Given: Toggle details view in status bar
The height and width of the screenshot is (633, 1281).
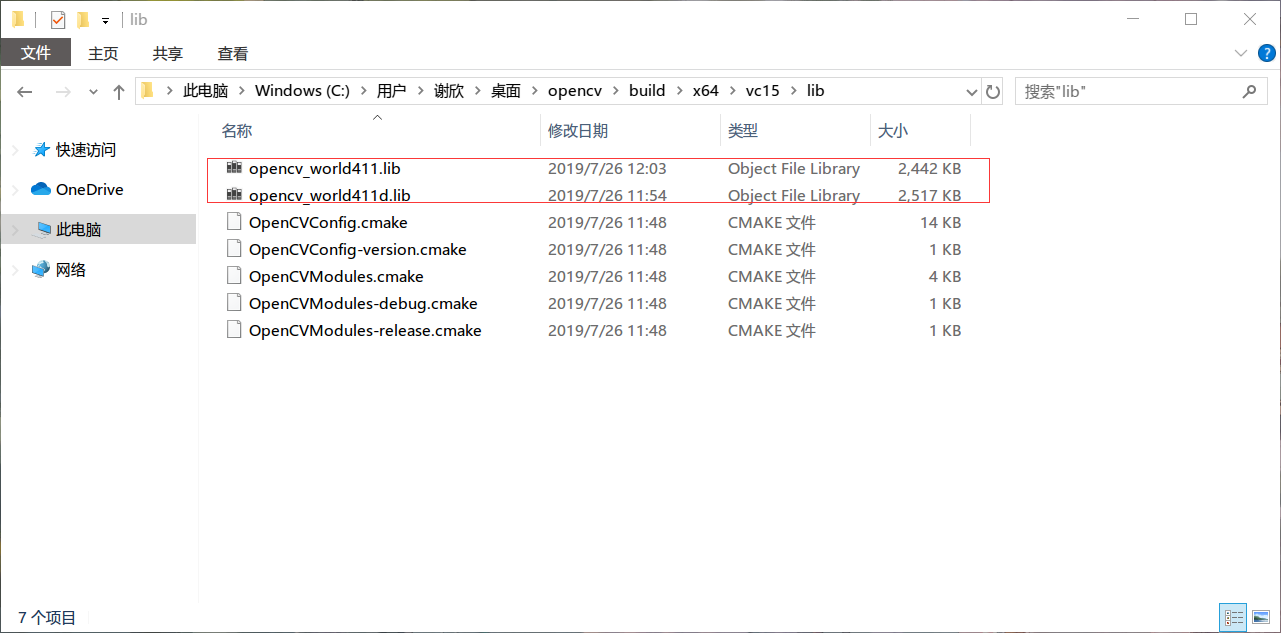Looking at the screenshot, I should click(1233, 617).
